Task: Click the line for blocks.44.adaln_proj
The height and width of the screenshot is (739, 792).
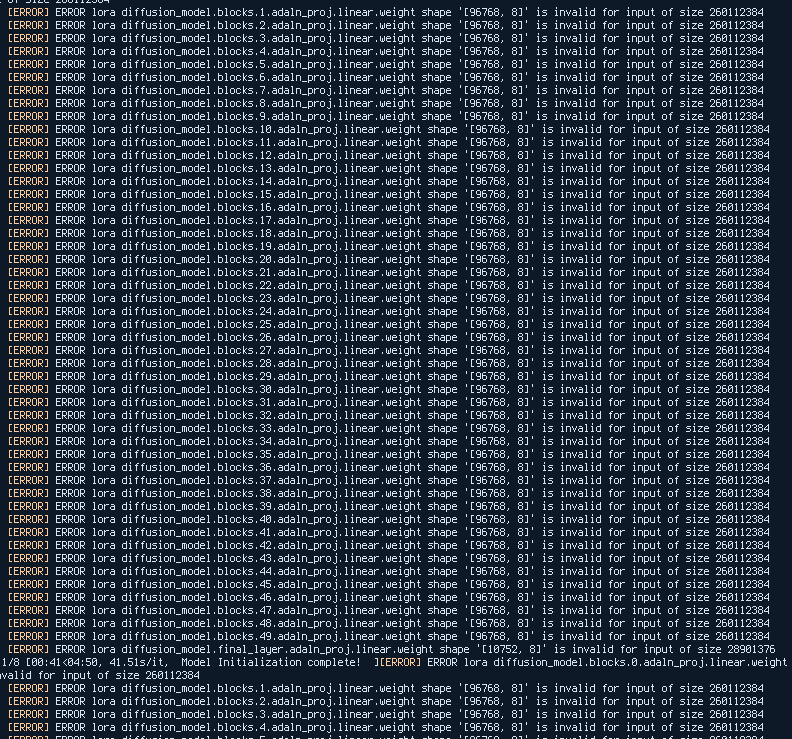Action: tap(388, 572)
